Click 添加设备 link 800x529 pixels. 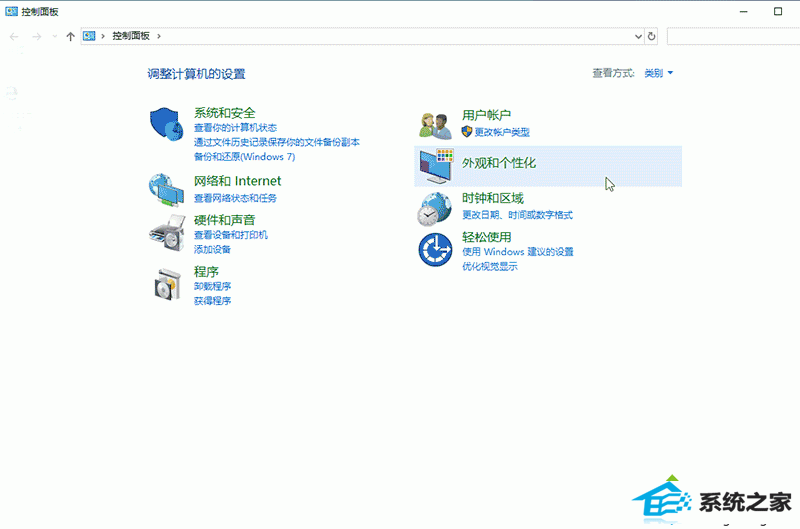[212, 249]
